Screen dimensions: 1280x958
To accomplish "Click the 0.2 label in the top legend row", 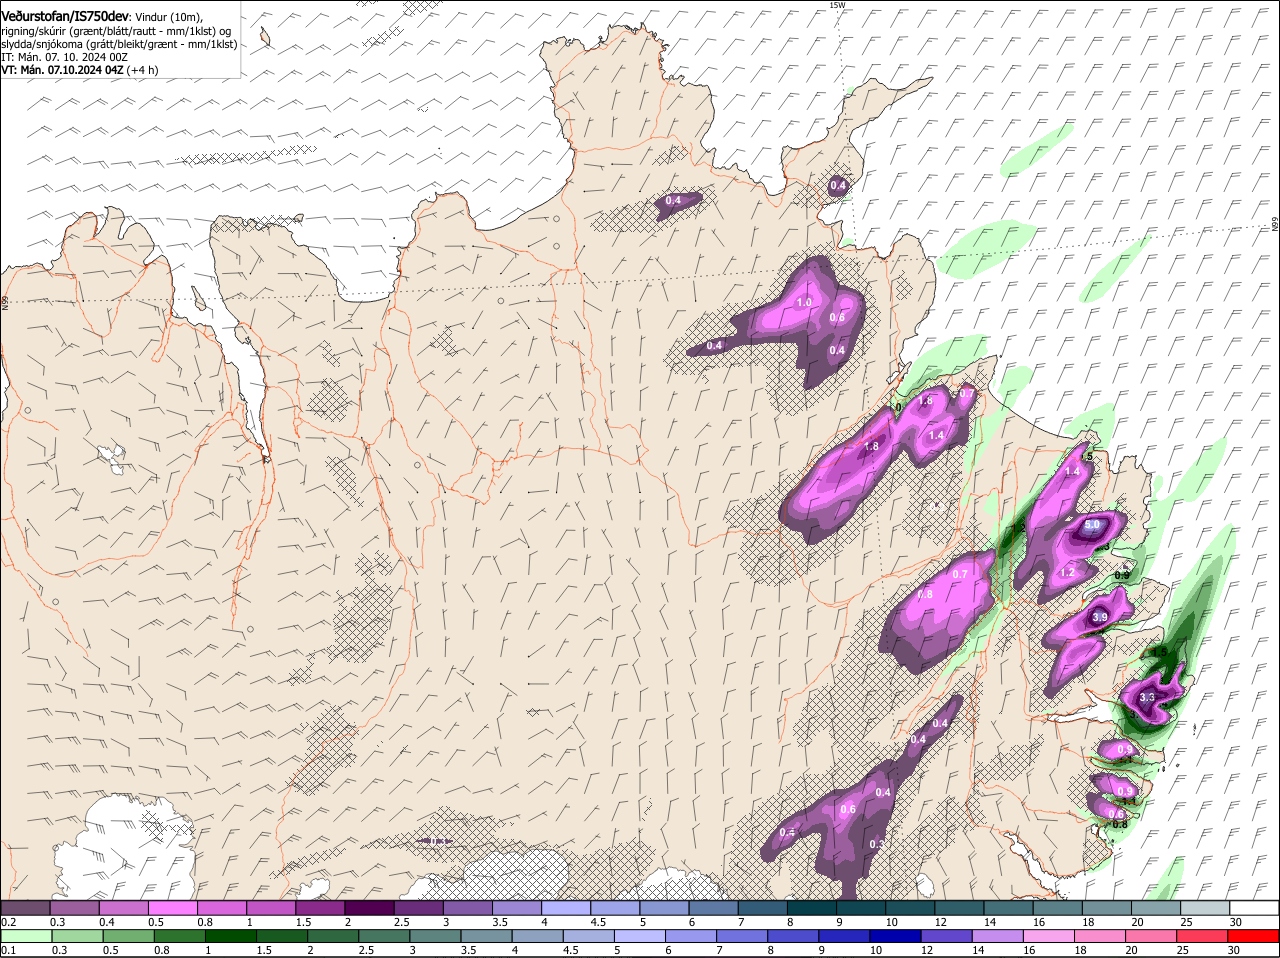I will click(8, 921).
